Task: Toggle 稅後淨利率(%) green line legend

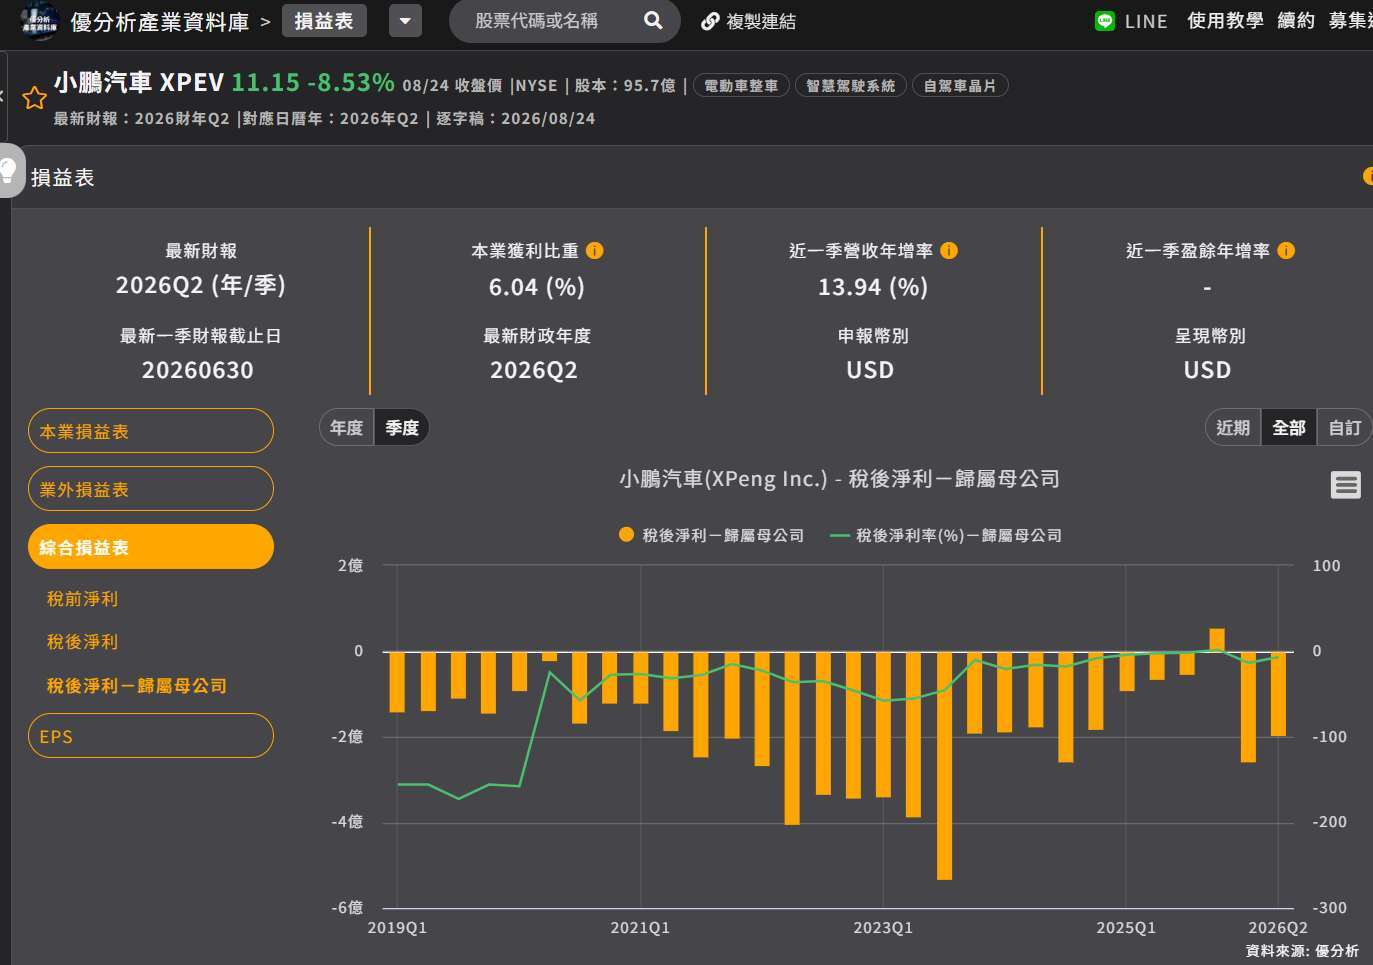Action: tap(946, 535)
